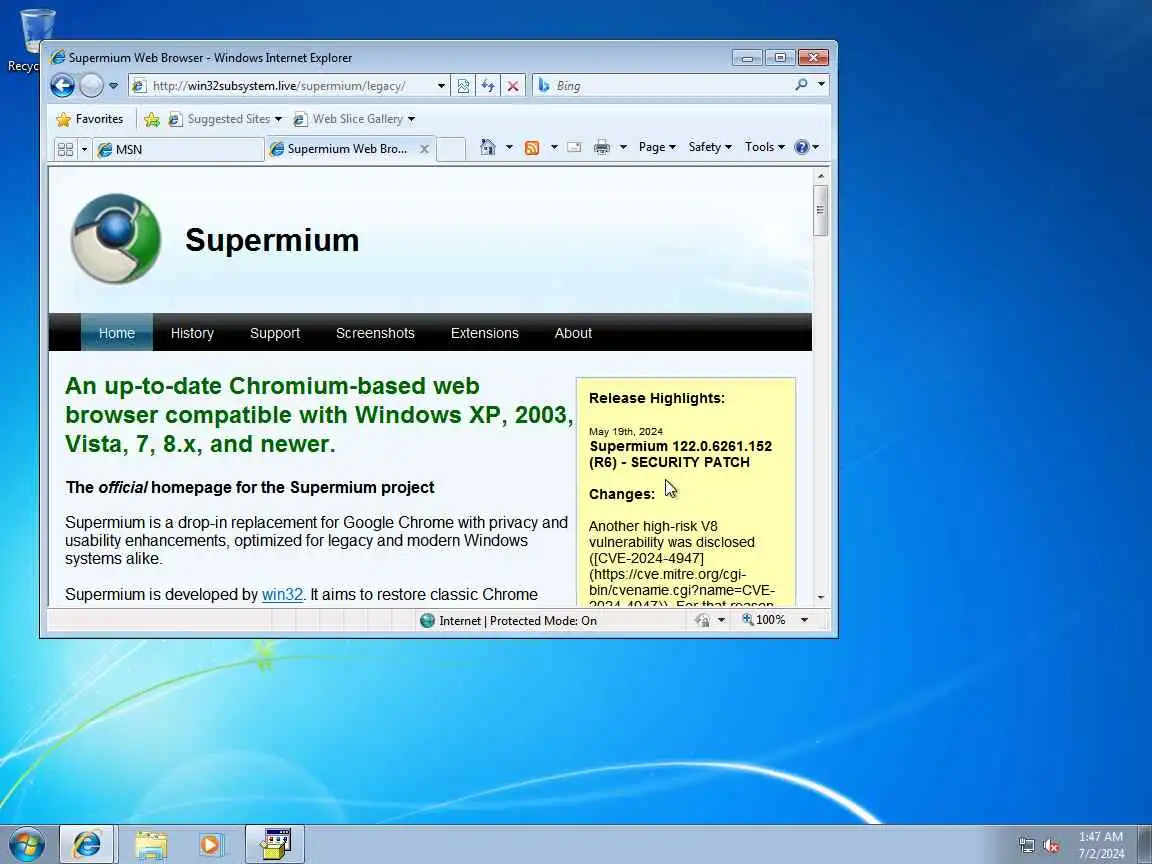Click the Supermium logo image
The image size is (1152, 864).
pos(115,239)
